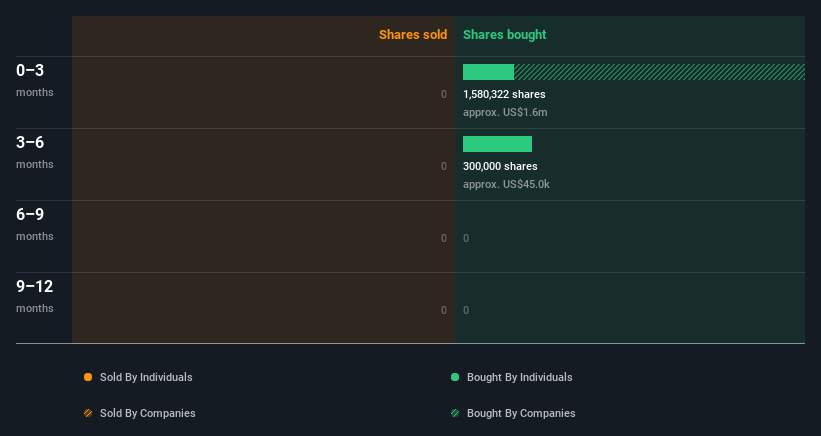Select the 6–9 months row label
Screen dimensions: 821x436
35,224
